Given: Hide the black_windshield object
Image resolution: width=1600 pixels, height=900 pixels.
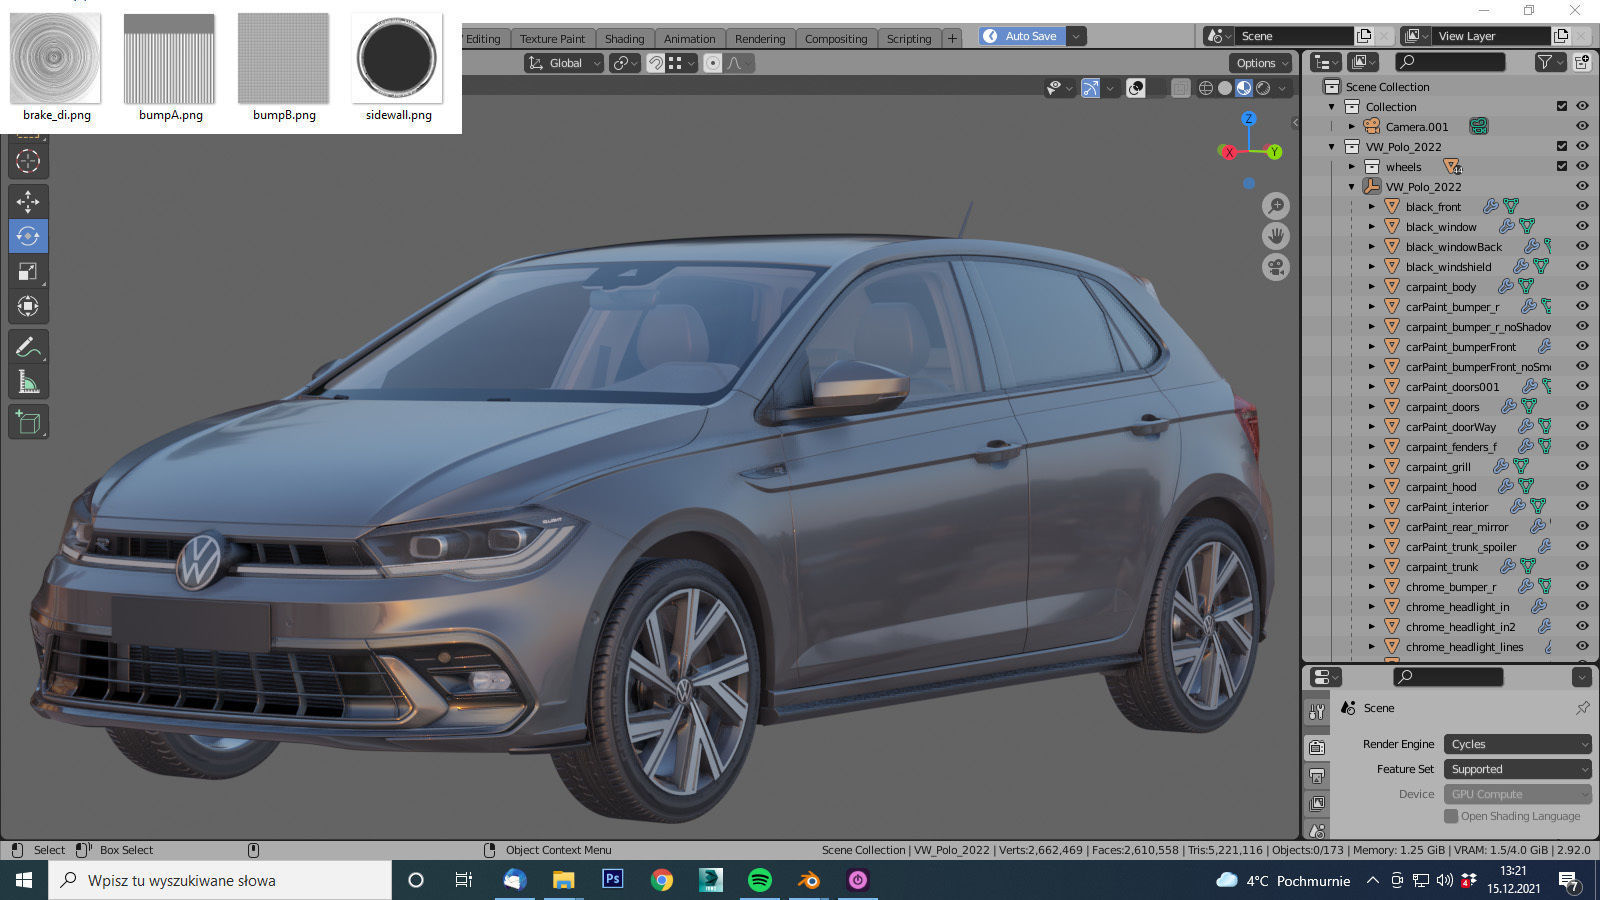Looking at the screenshot, I should click(x=1582, y=266).
